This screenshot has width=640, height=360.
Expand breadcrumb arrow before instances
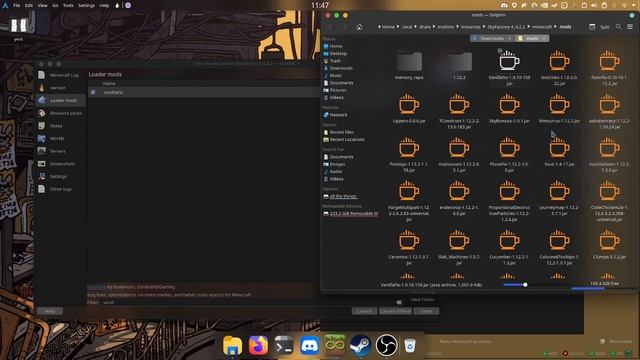458,27
